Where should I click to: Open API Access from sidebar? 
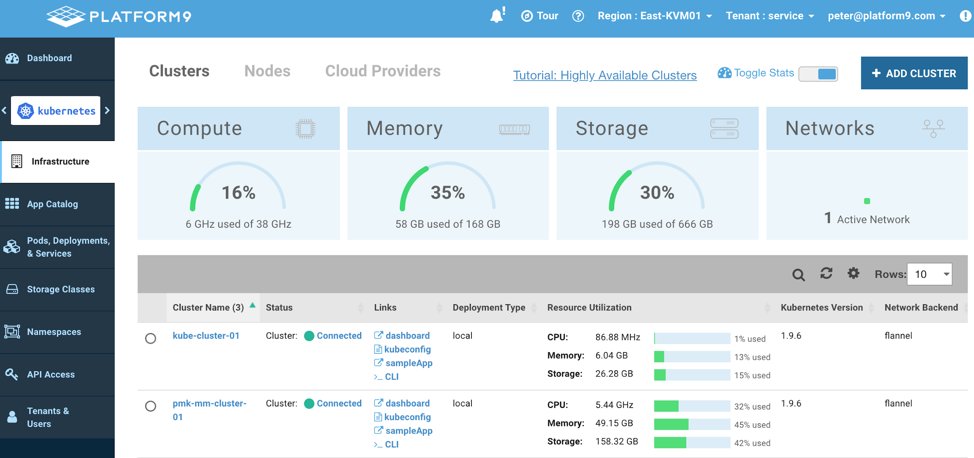click(x=50, y=374)
